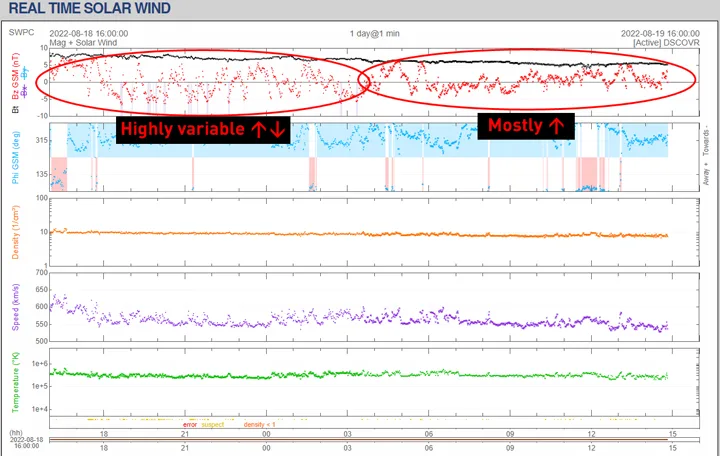Click the Towards - sector label
The image size is (720, 456).
706,142
